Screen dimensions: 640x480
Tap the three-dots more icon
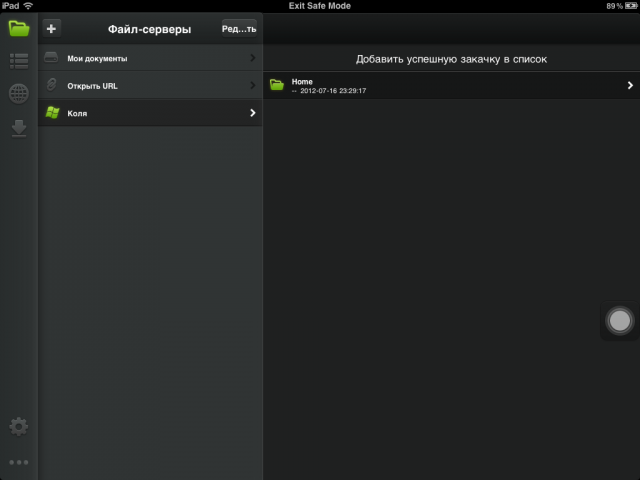(x=19, y=462)
